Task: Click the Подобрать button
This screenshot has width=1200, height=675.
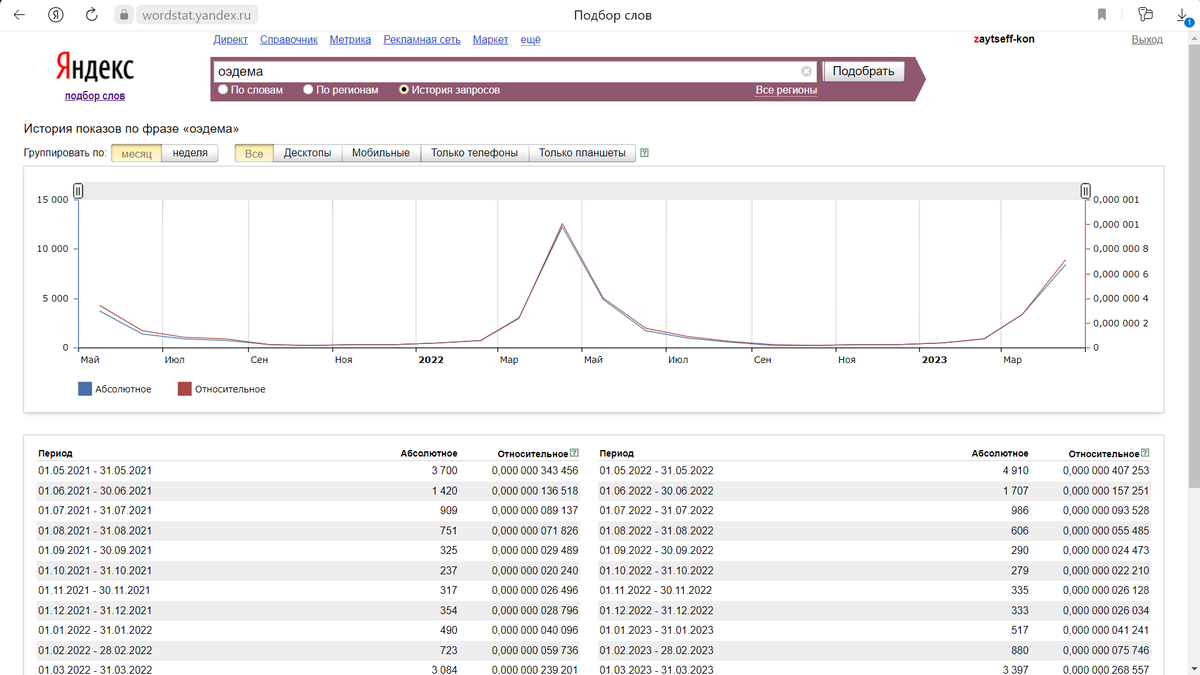Action: click(863, 72)
